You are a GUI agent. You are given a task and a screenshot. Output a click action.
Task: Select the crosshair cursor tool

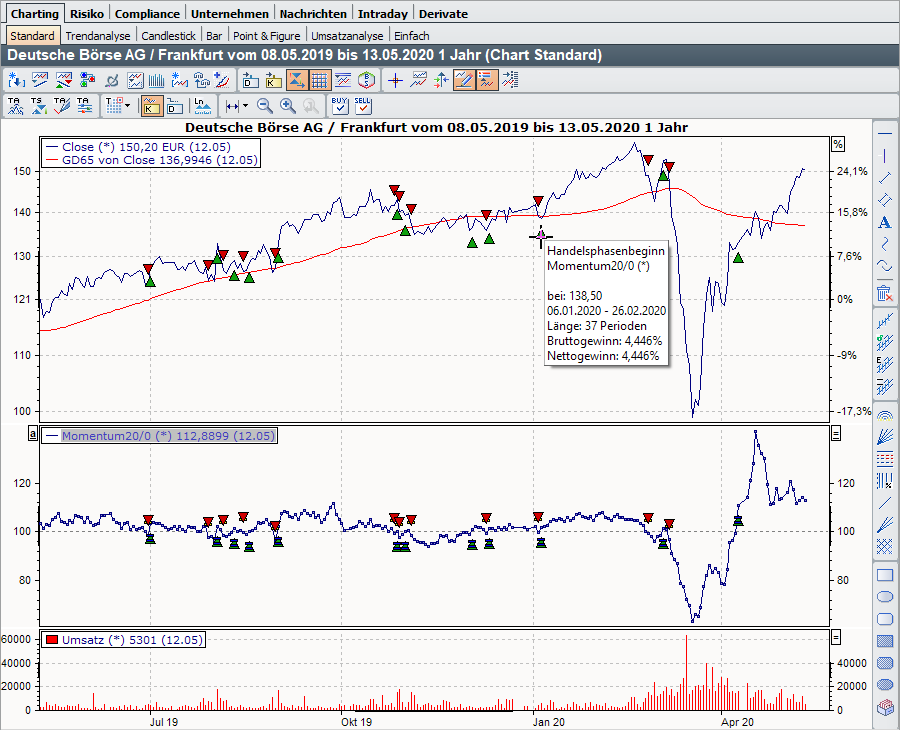pyautogui.click(x=395, y=81)
